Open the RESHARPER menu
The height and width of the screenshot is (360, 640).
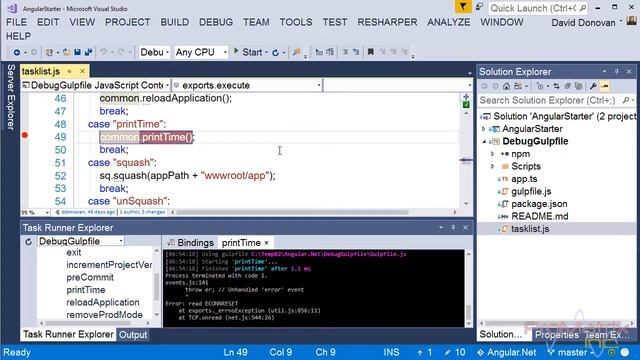coord(387,22)
